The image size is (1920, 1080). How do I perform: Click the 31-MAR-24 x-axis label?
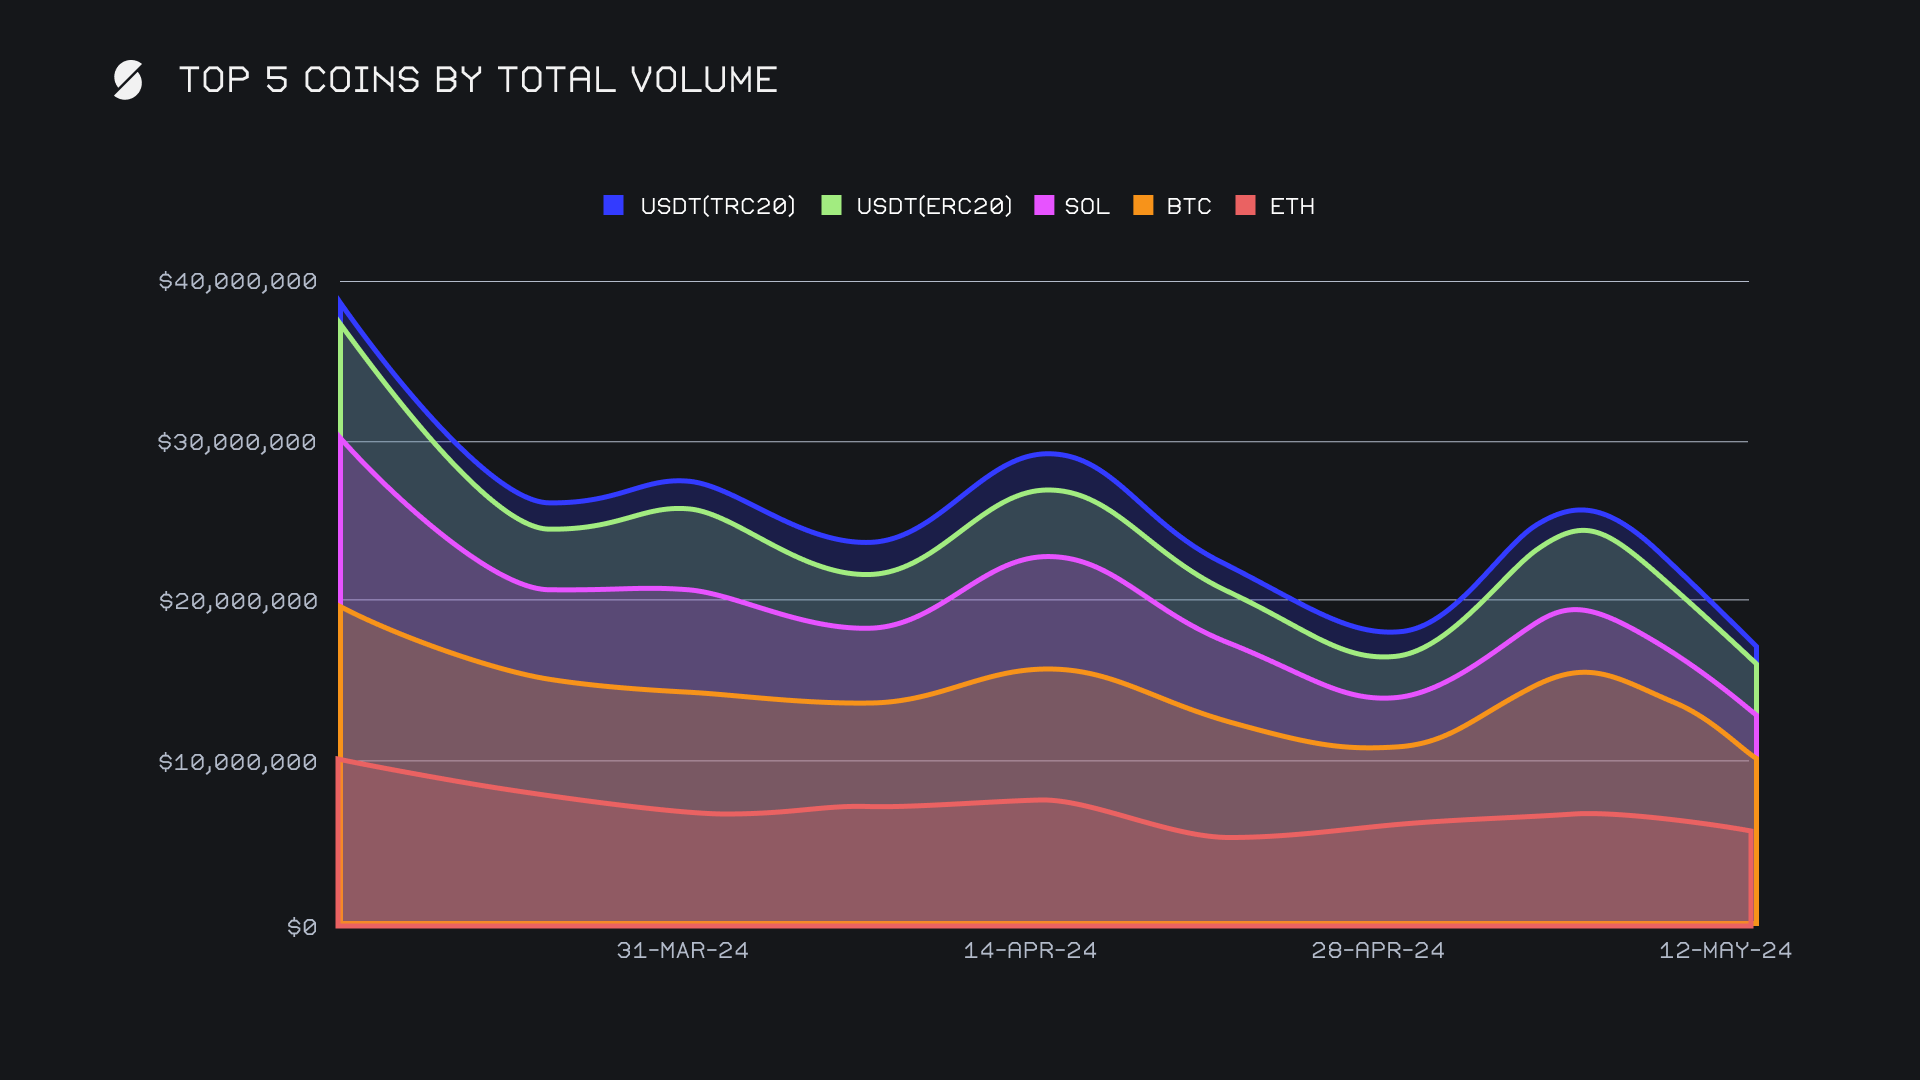tap(682, 950)
